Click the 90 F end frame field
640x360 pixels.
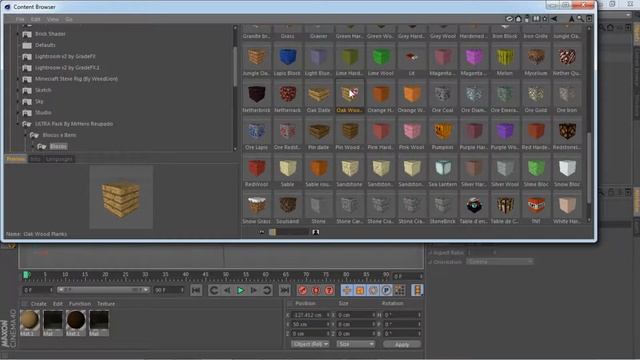169,290
